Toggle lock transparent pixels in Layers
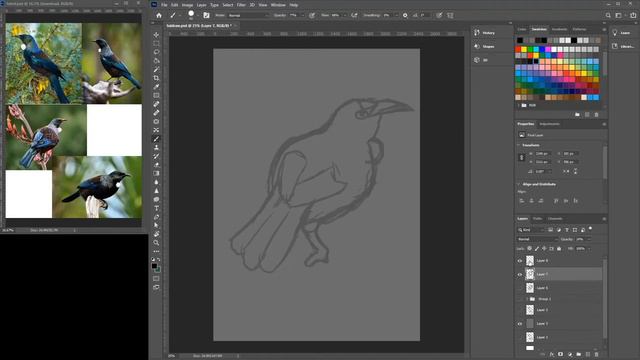 click(x=529, y=249)
